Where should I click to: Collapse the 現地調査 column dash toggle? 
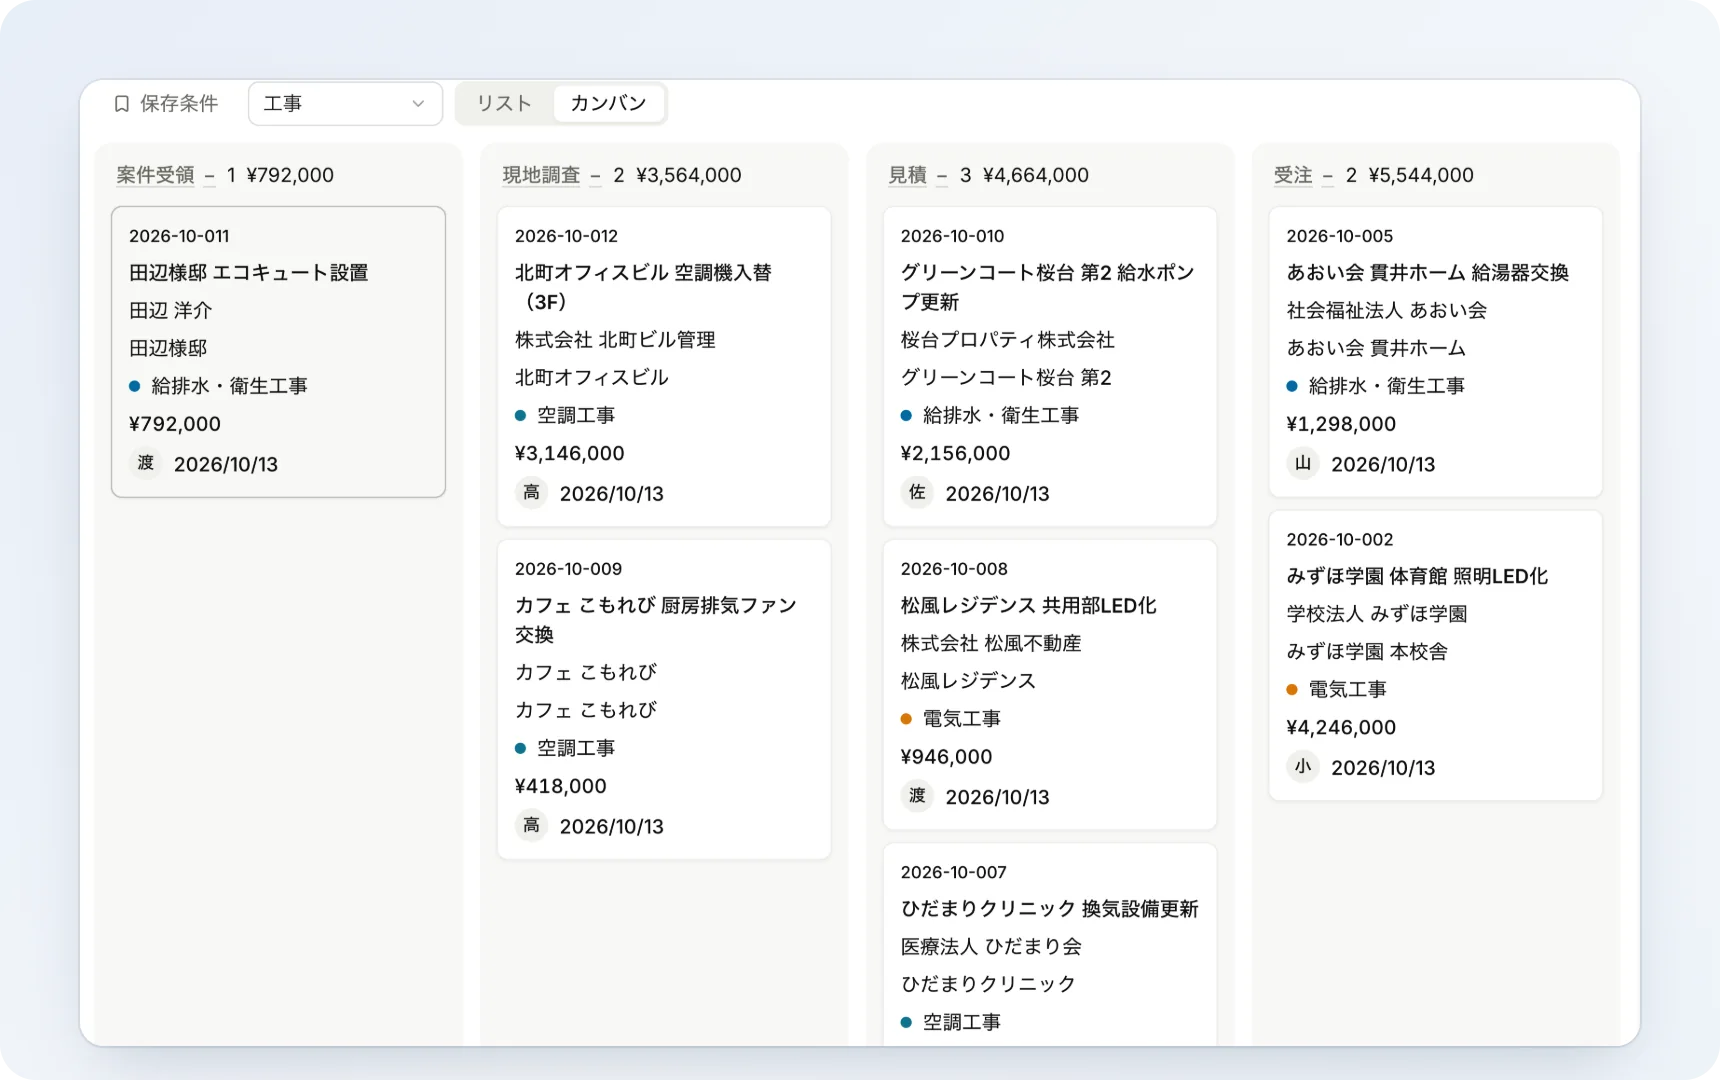tap(596, 176)
